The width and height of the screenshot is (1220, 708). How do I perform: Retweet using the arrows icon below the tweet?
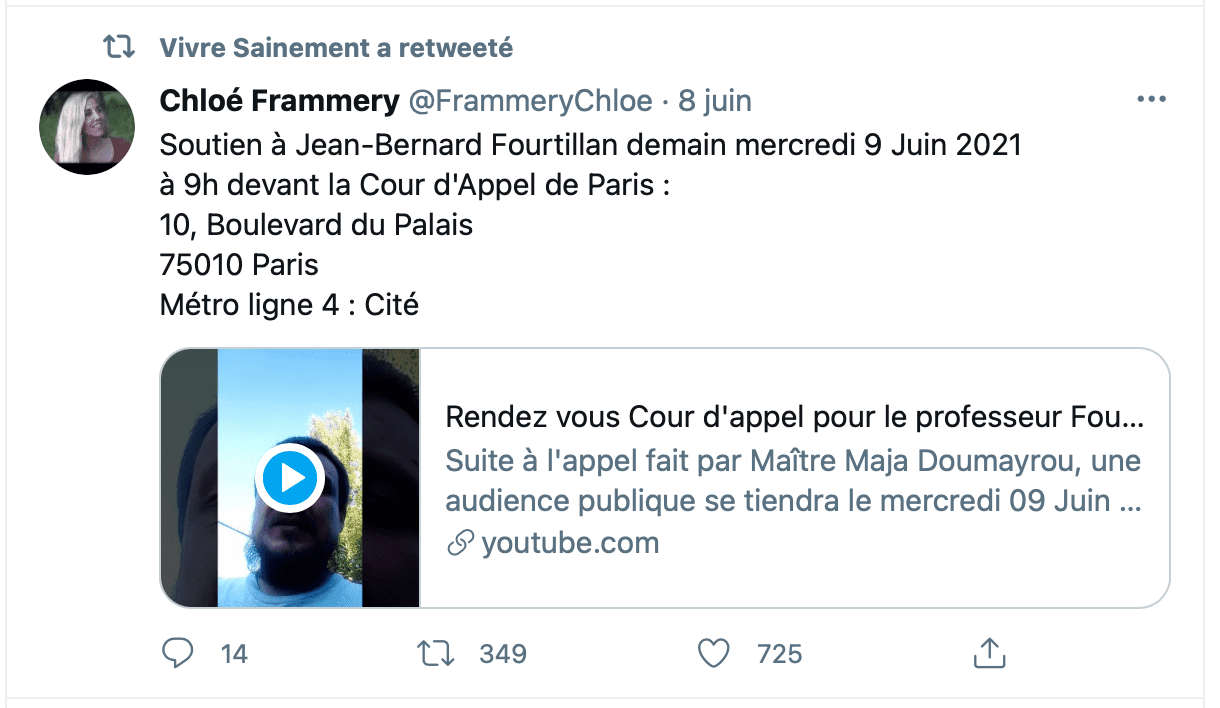435,654
